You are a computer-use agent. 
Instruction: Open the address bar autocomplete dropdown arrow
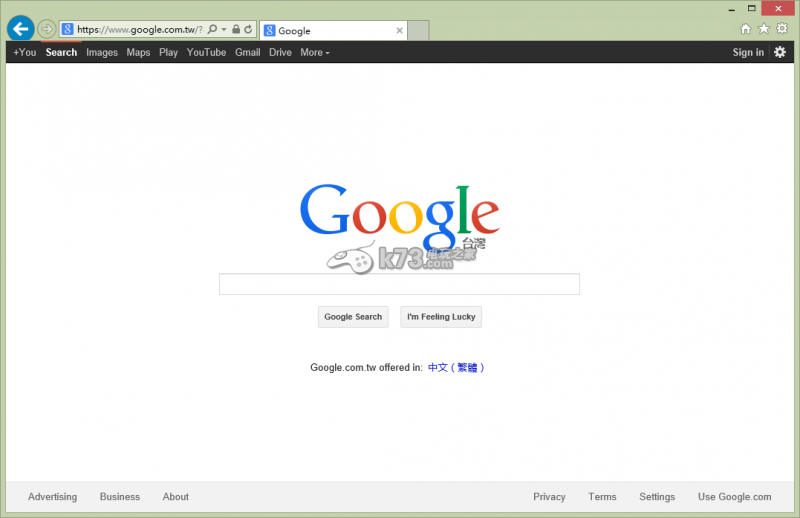coord(224,30)
